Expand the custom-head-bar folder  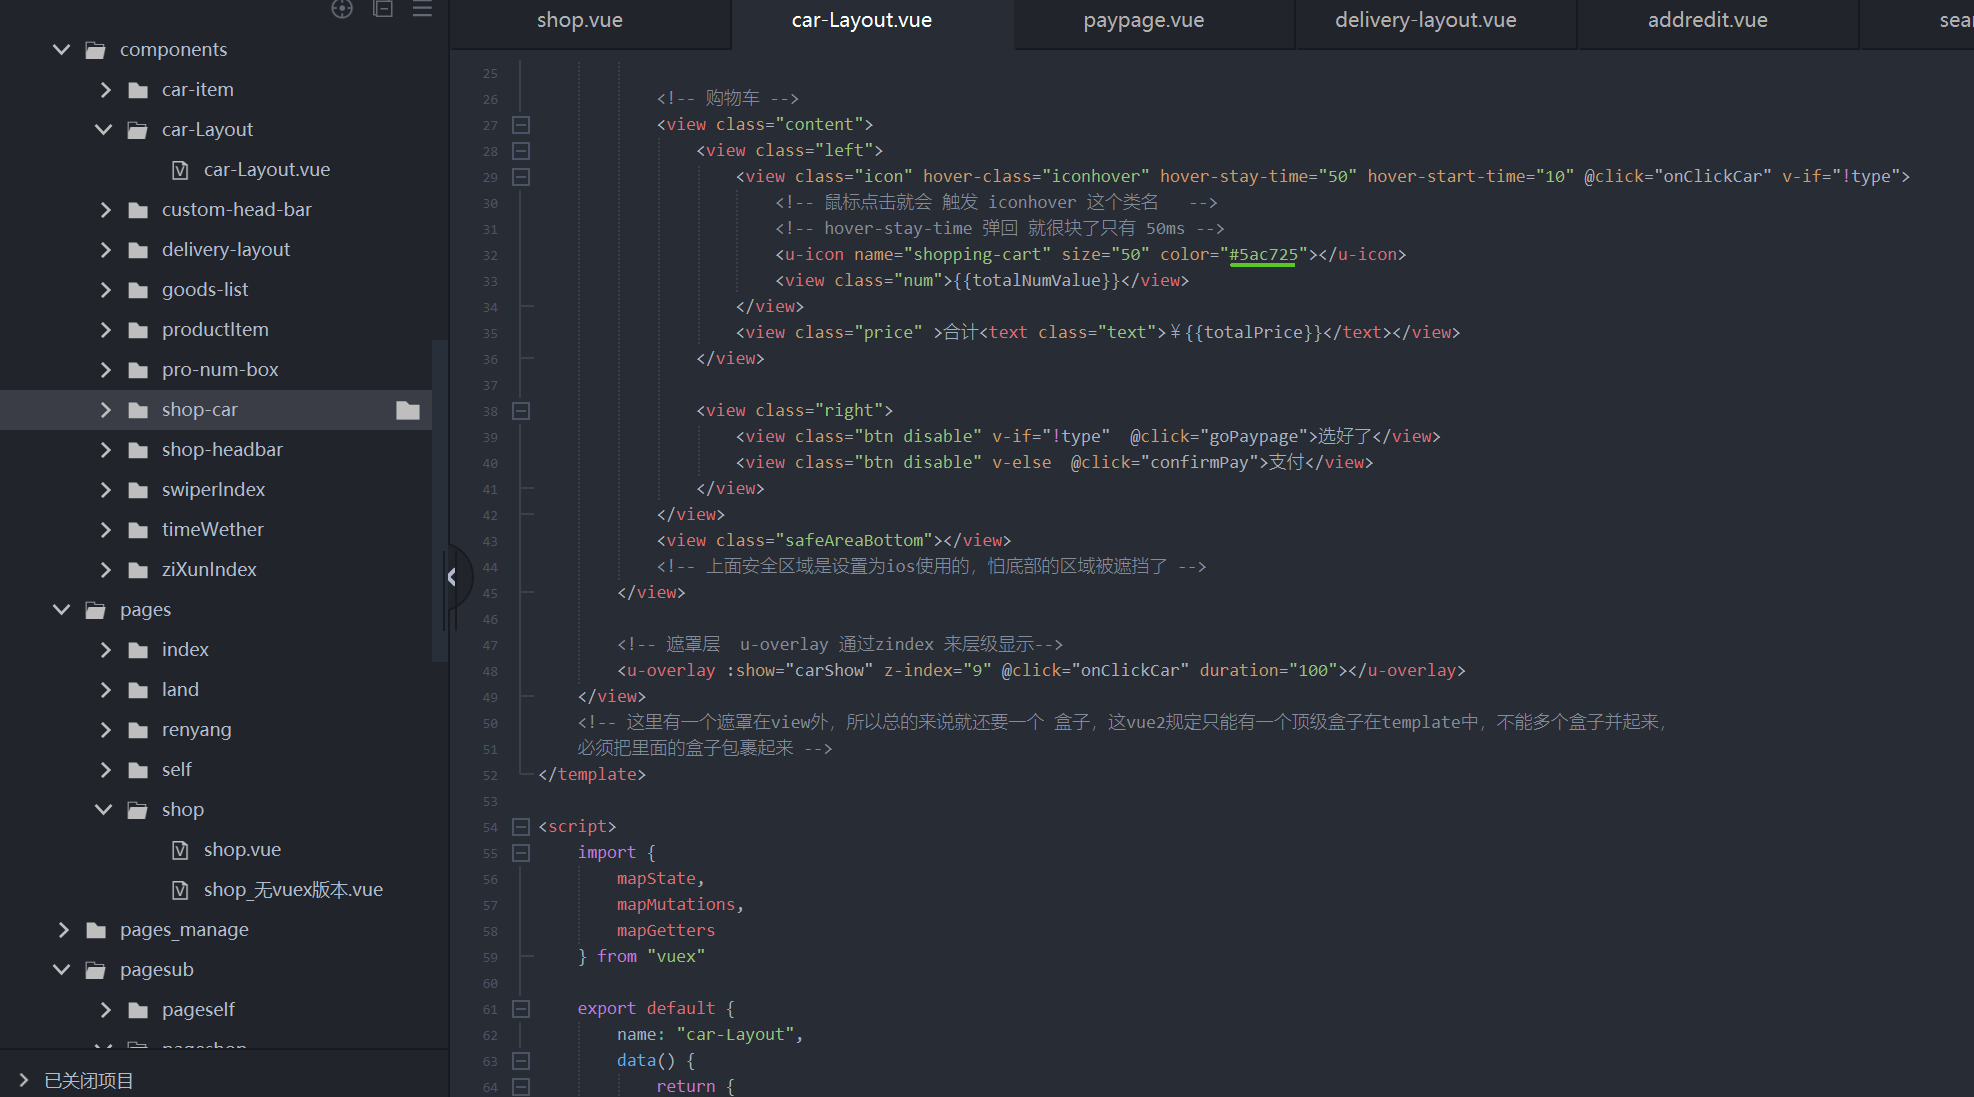click(105, 210)
